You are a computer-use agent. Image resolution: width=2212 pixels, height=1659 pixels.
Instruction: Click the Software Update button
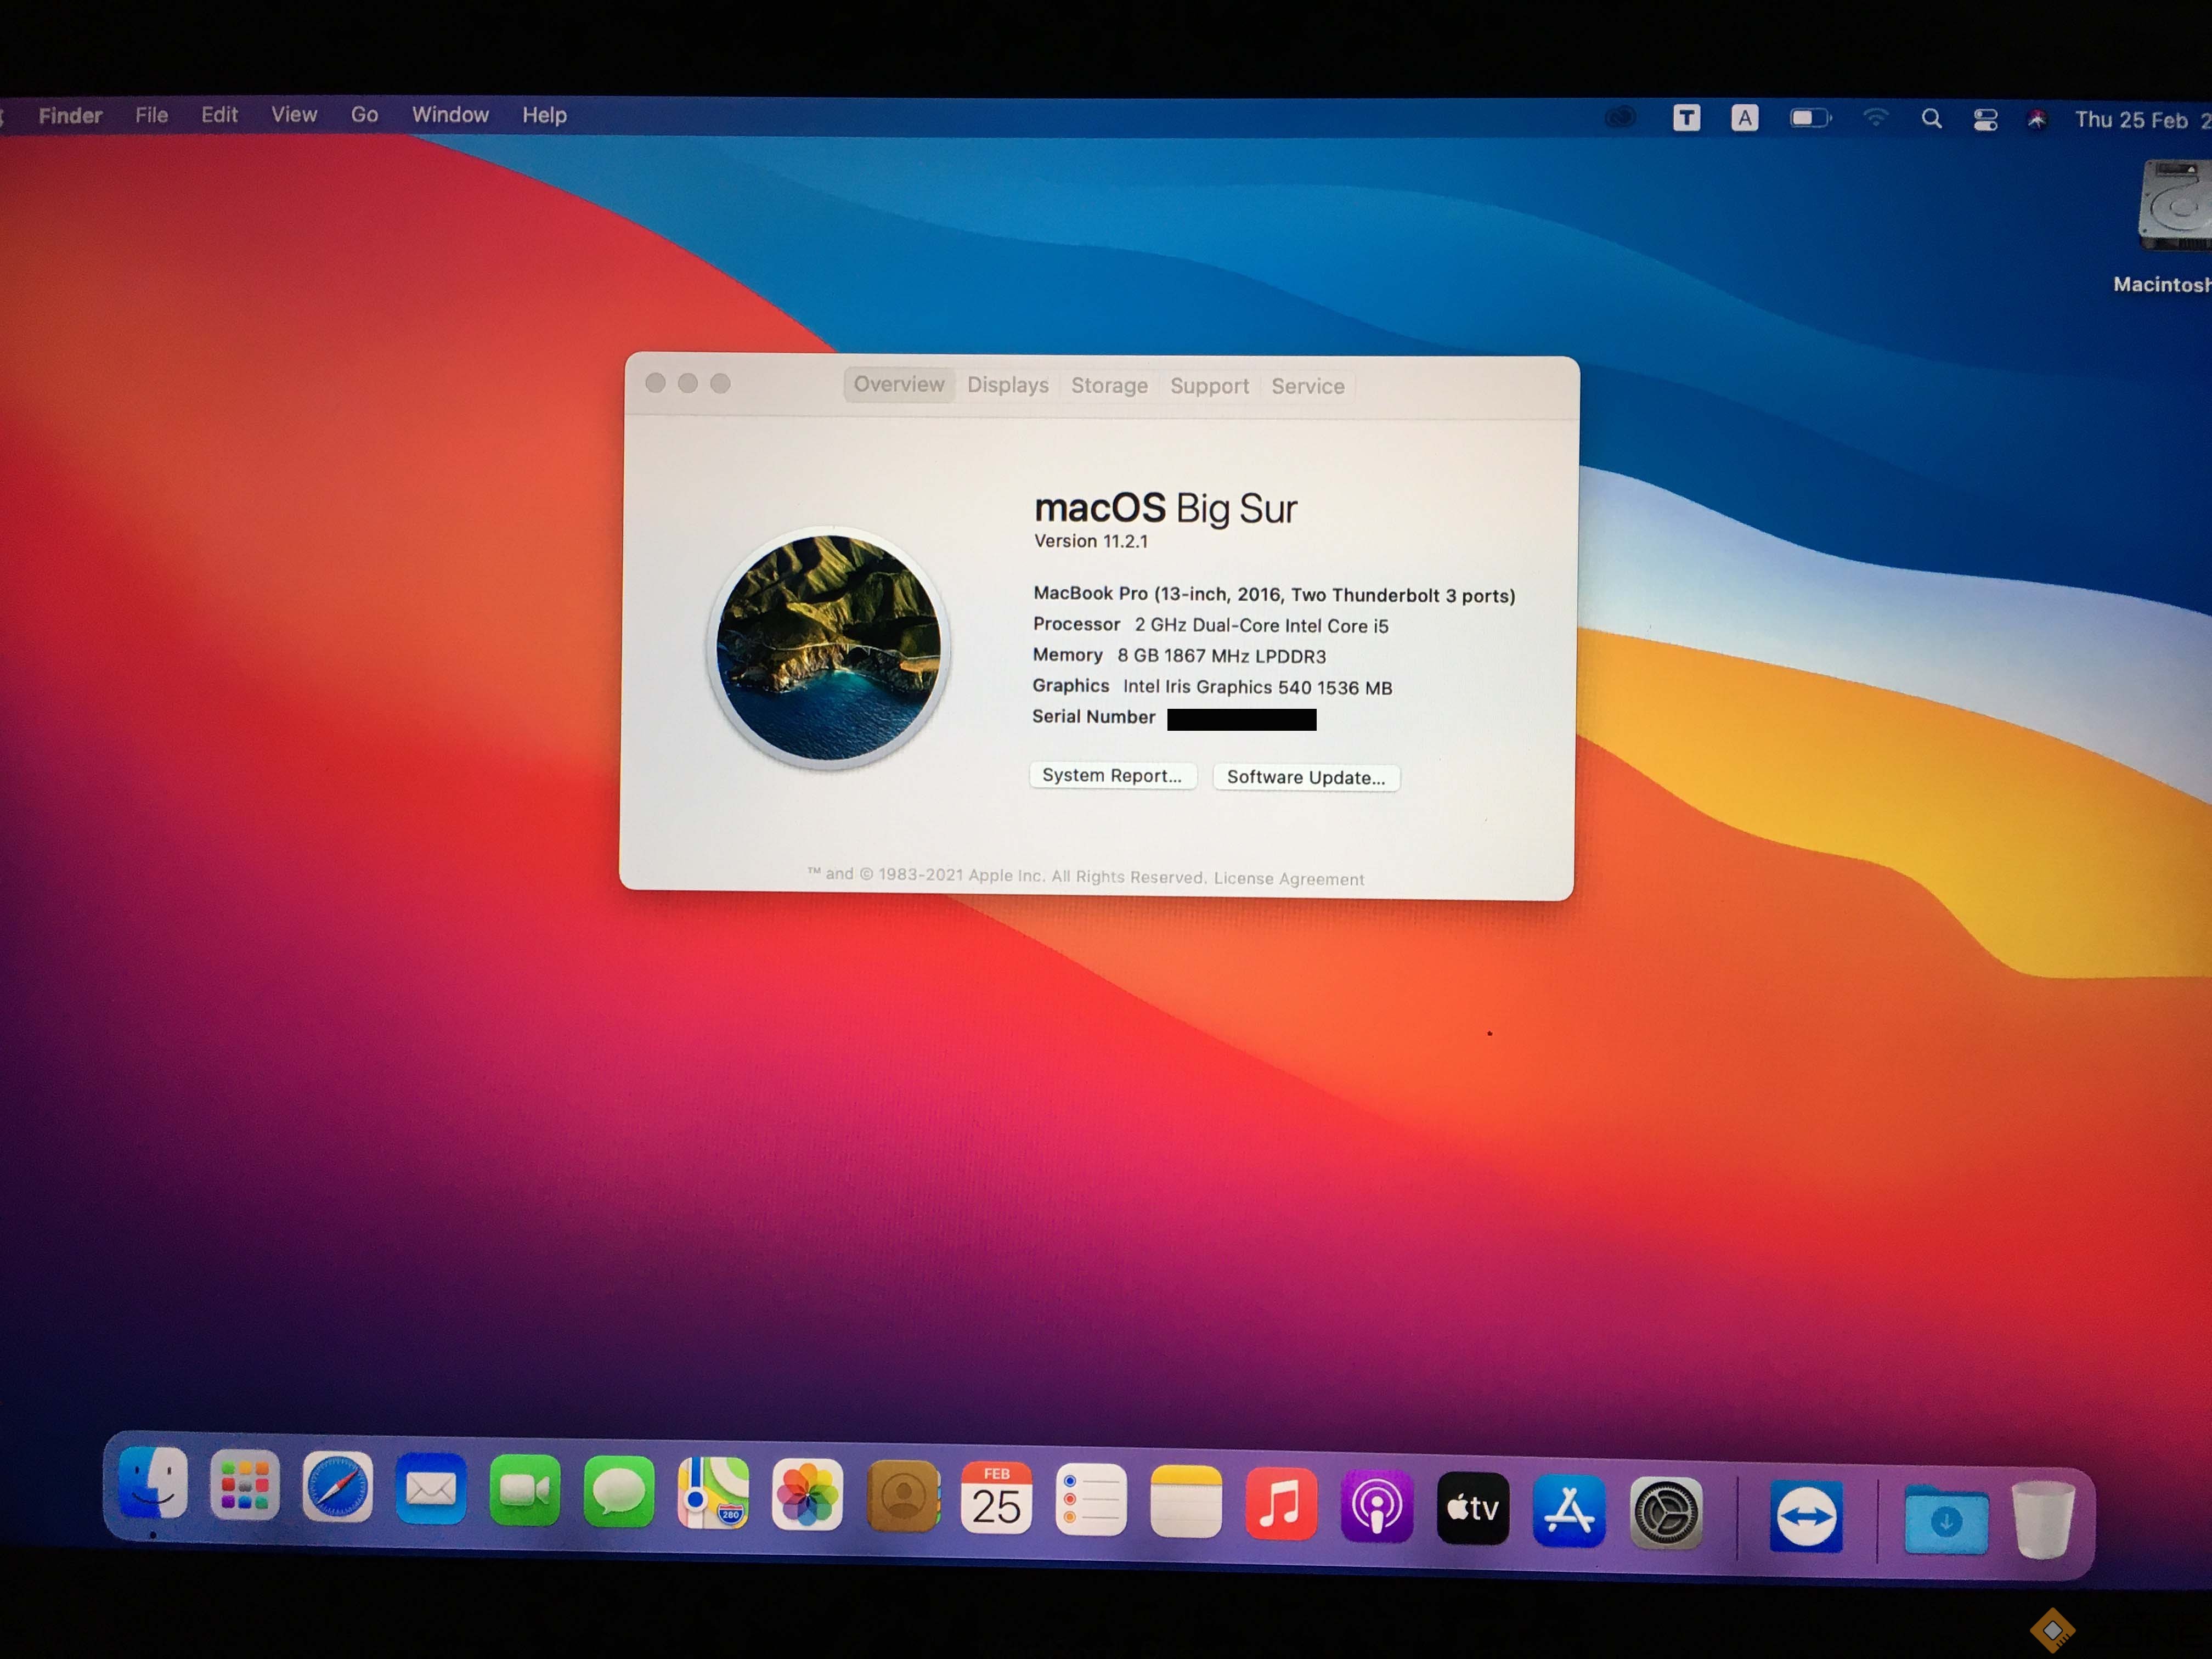click(1305, 778)
